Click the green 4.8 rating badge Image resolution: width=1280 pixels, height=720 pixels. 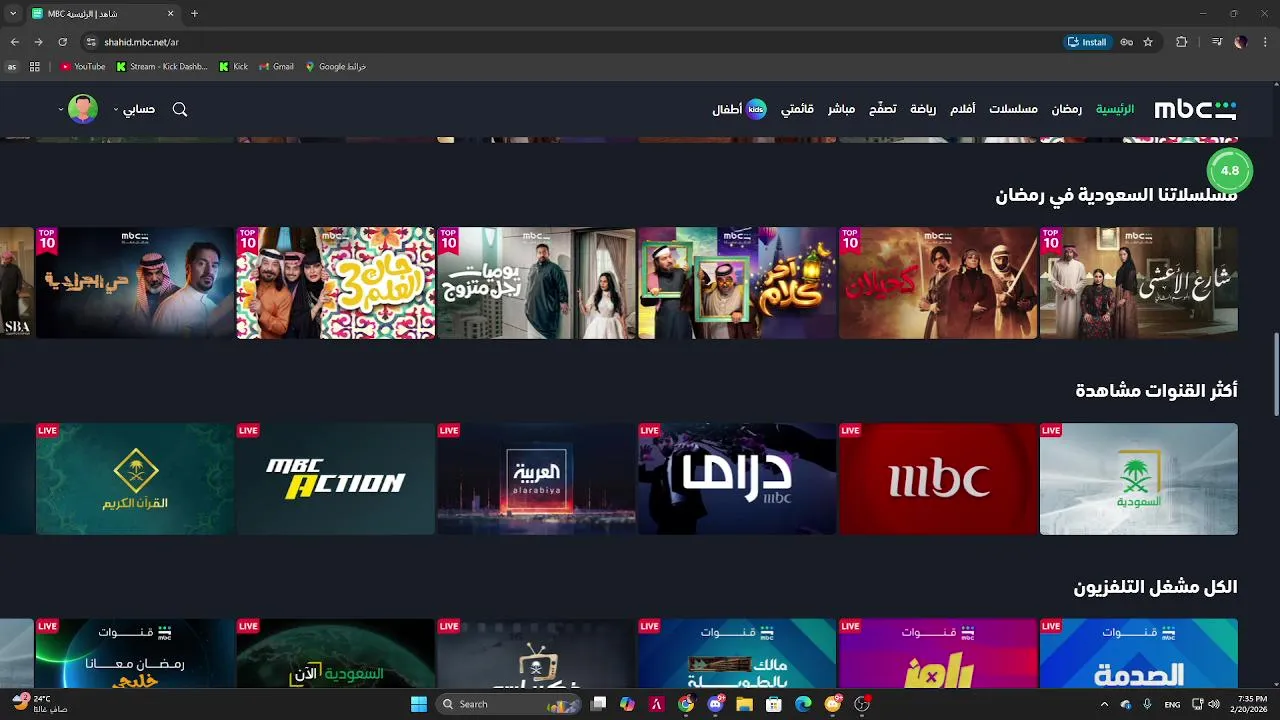click(1230, 170)
